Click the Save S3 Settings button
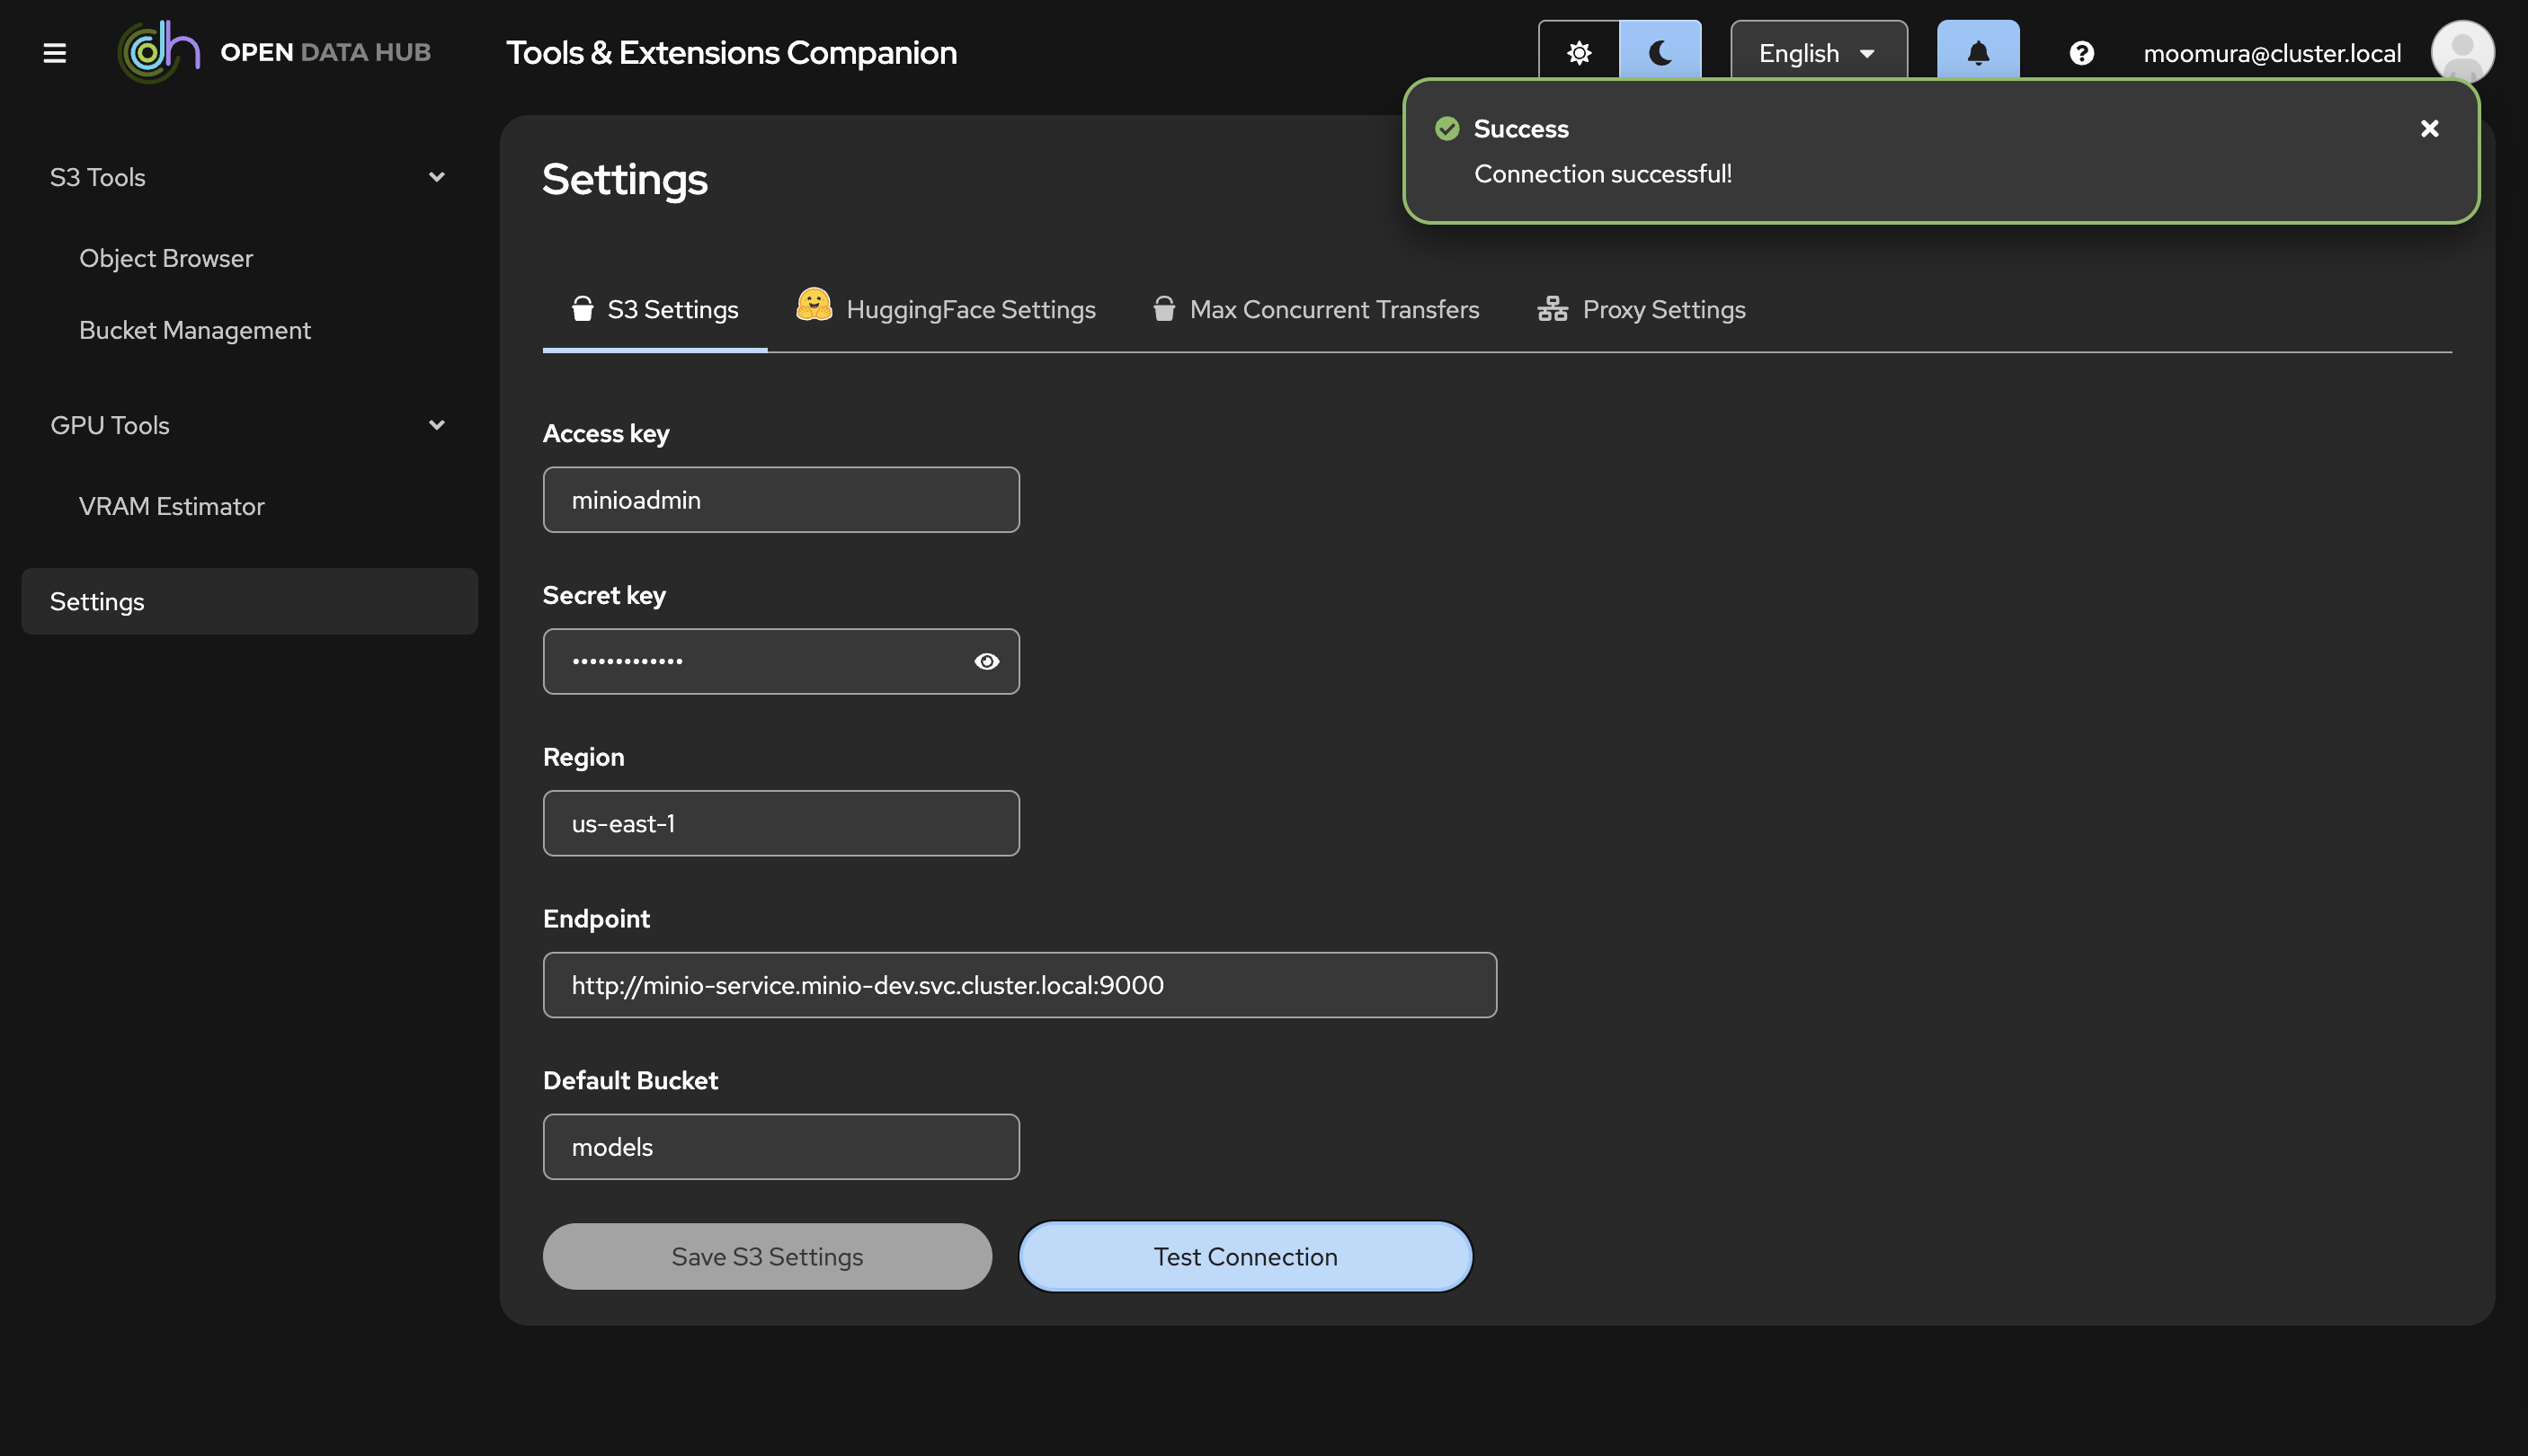The image size is (2528, 1456). point(767,1256)
